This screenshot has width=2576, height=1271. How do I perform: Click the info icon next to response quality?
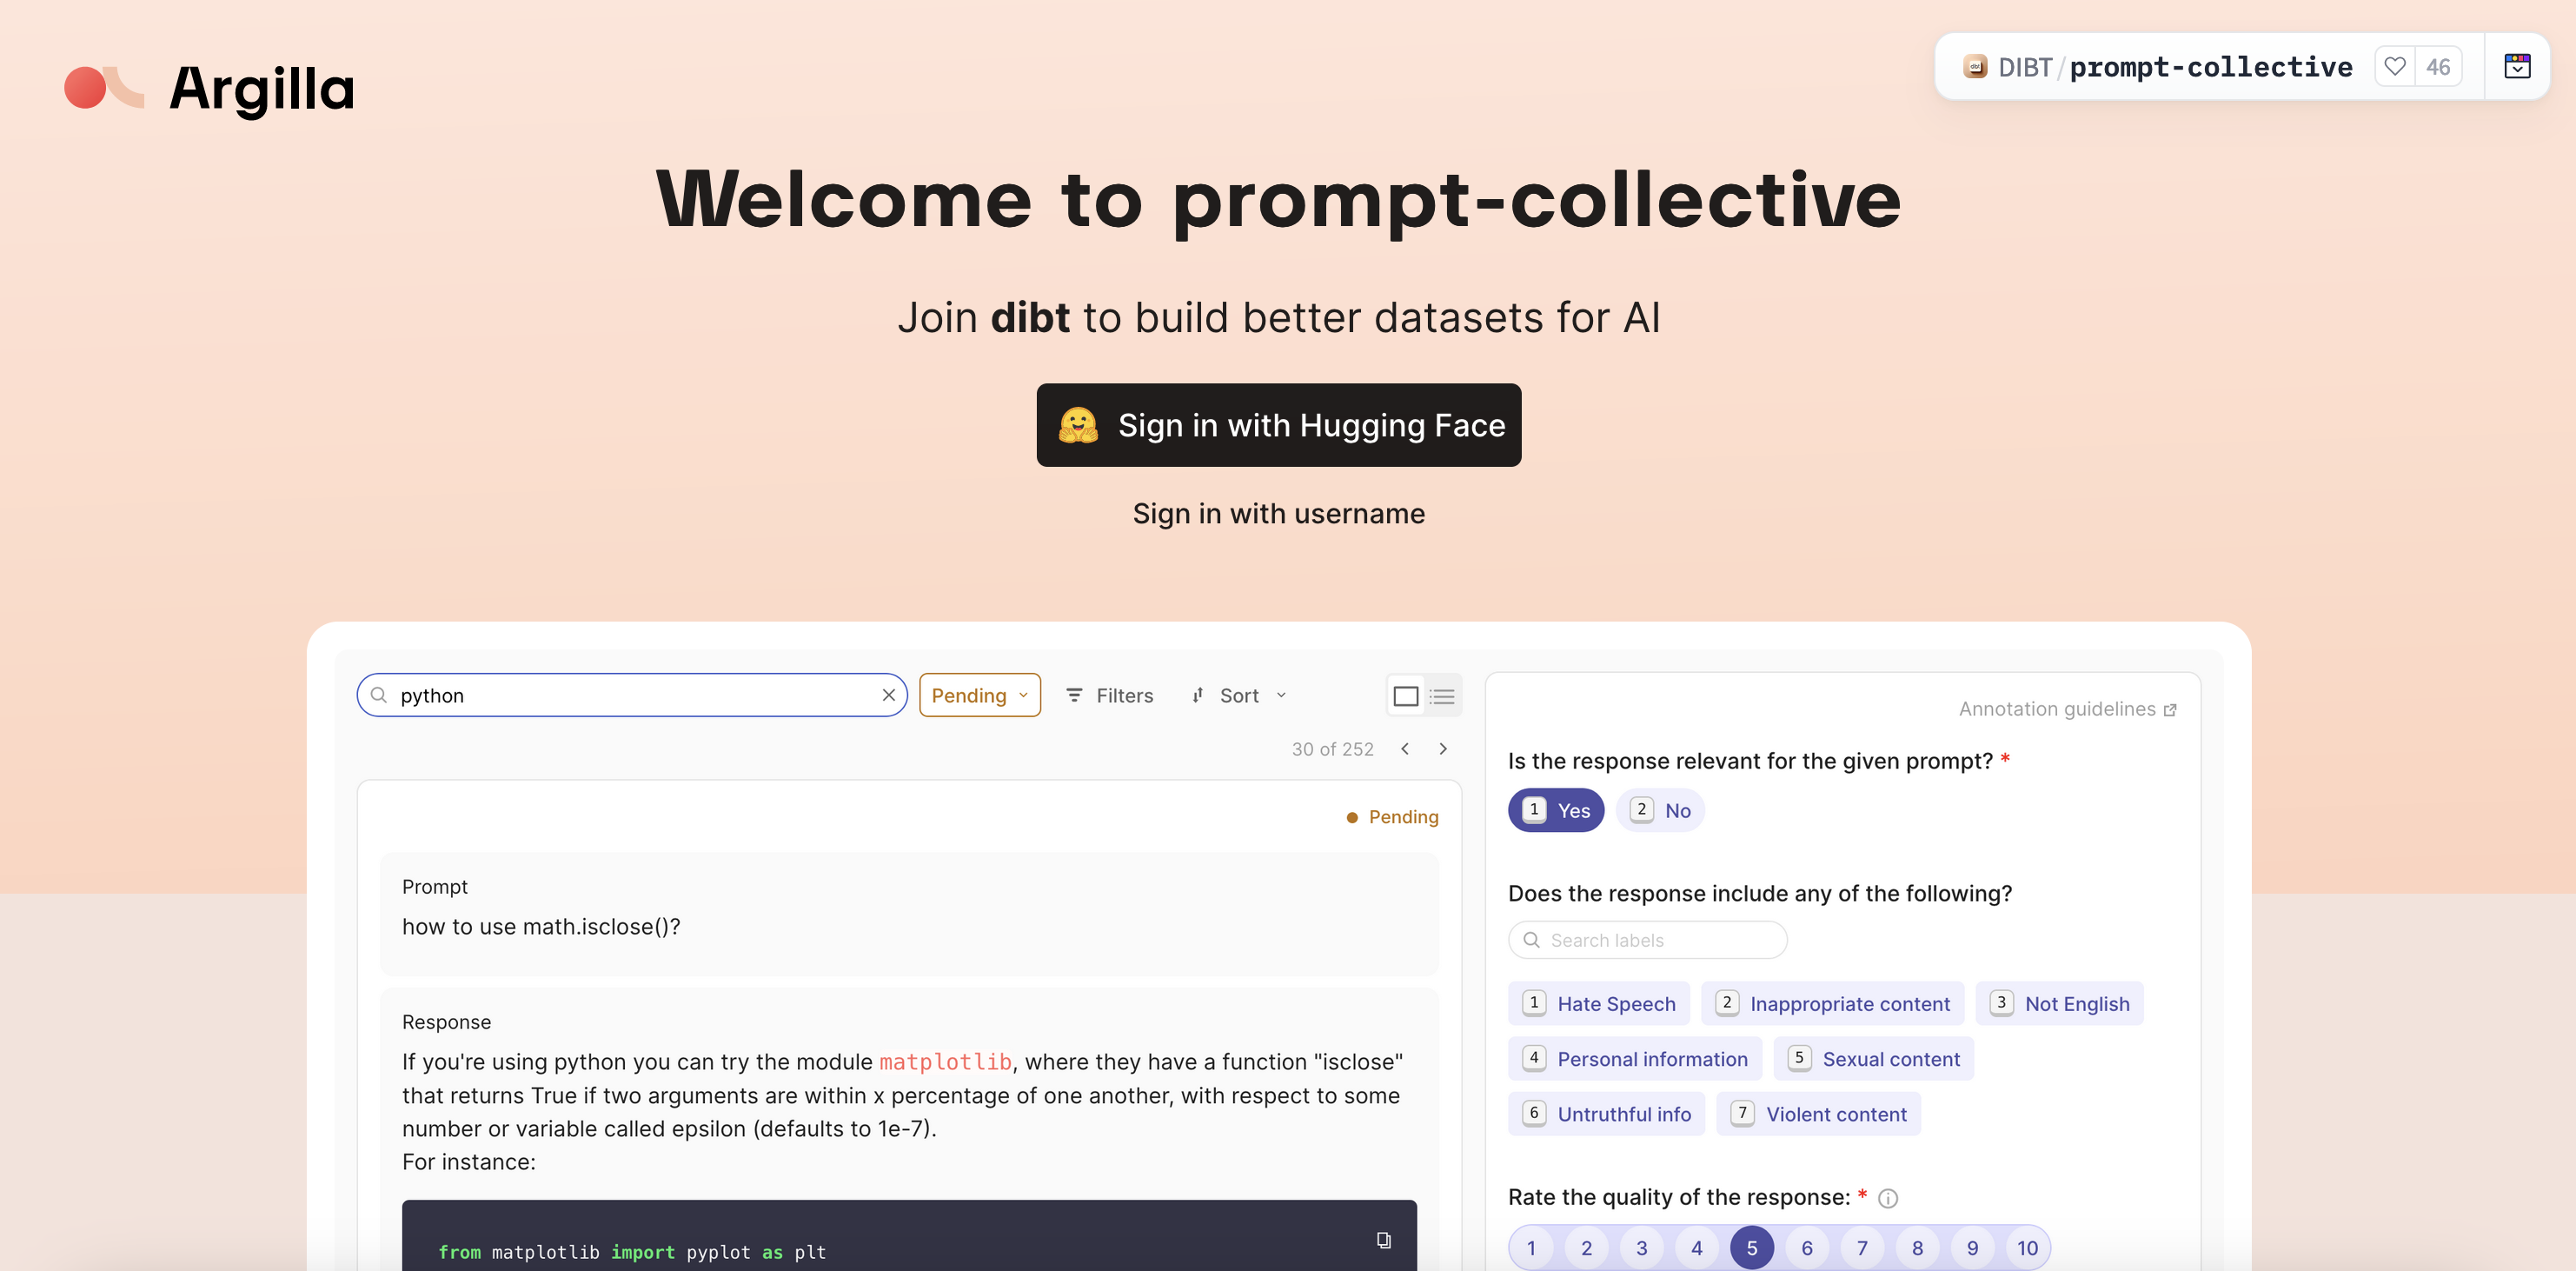point(1888,1197)
